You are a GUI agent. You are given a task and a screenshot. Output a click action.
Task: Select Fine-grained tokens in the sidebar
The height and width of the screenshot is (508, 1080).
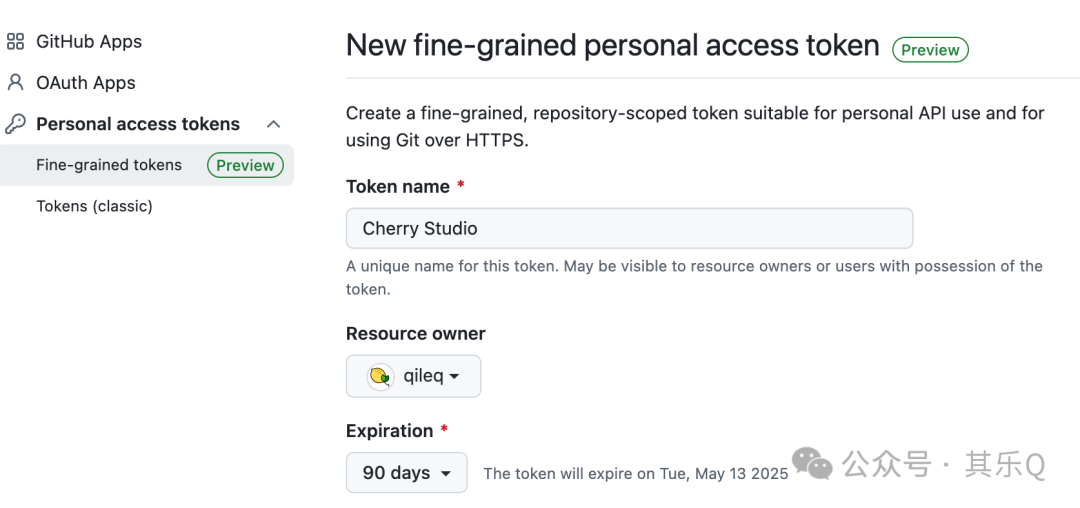pos(109,165)
